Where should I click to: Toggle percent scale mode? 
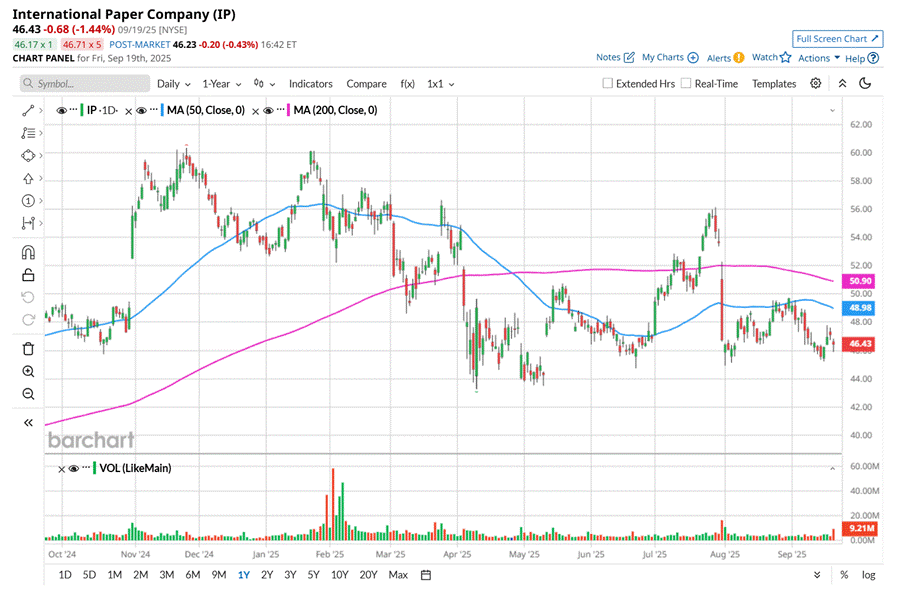pos(844,575)
